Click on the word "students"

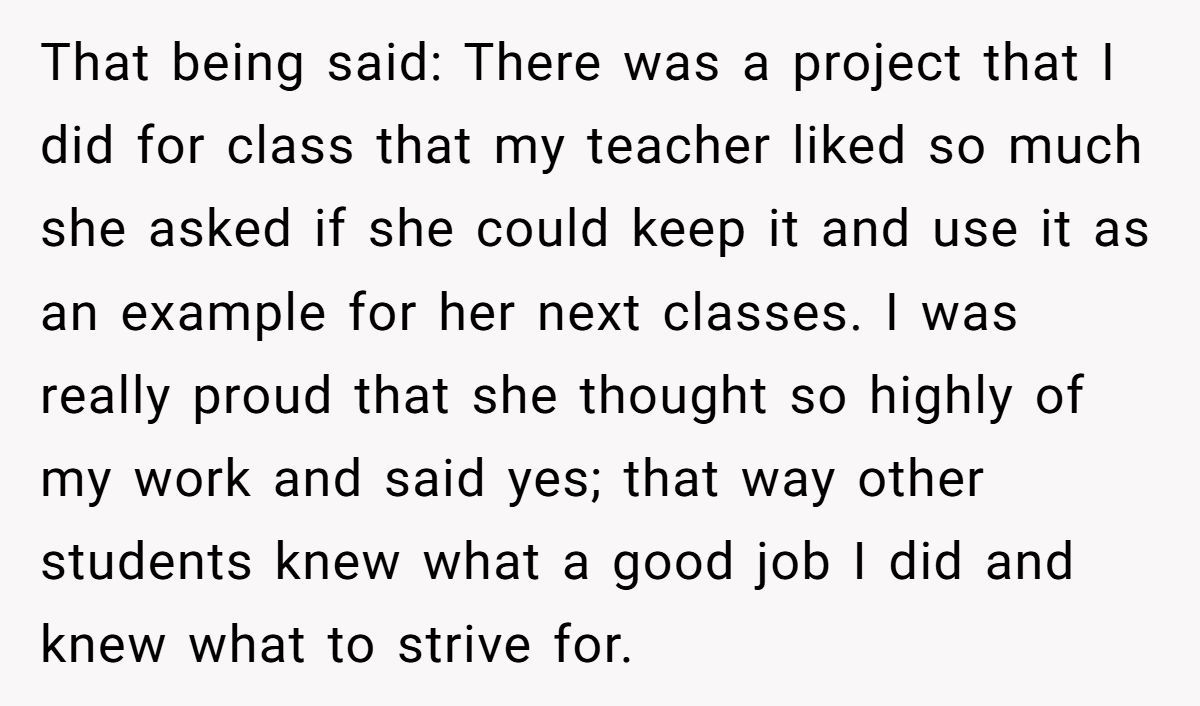point(147,562)
